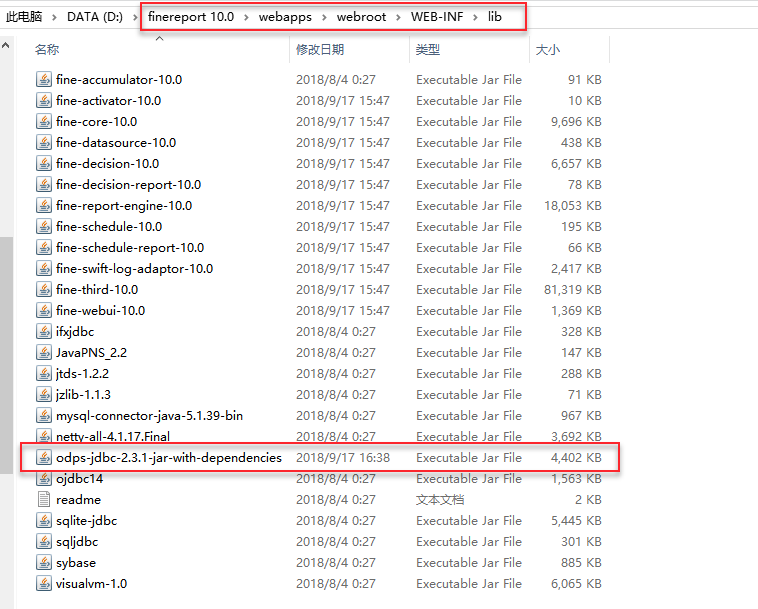Screen dimensions: 758x609
Task: Click the fine-schedule-10.0 jar icon
Action: point(44,227)
